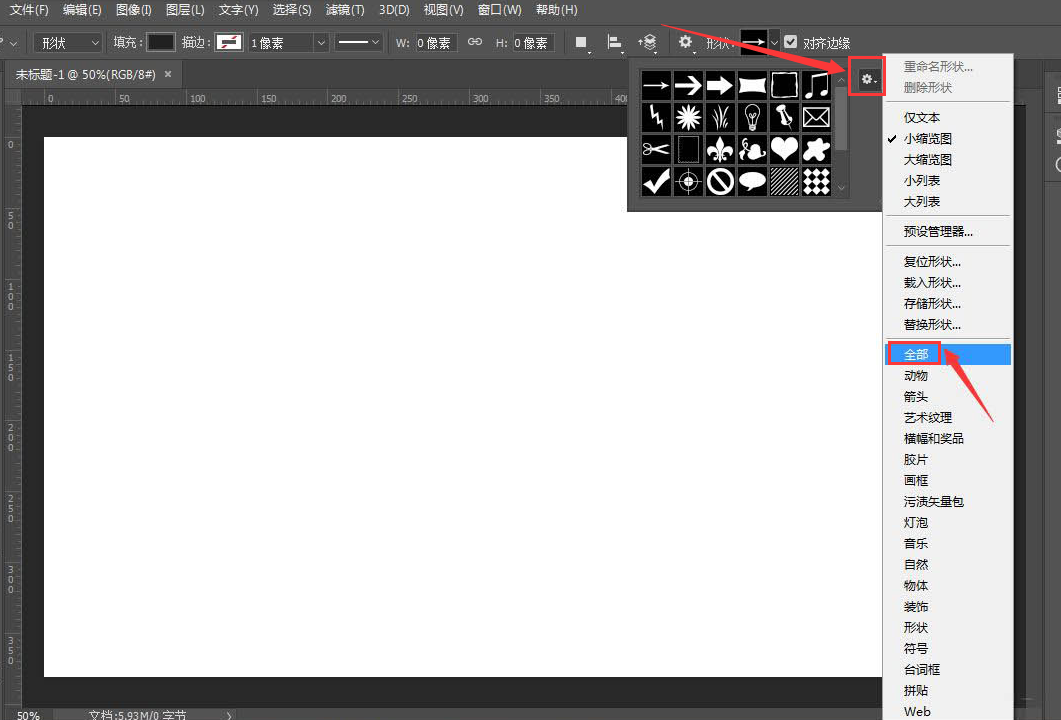Select the grass shape
Image resolution: width=1061 pixels, height=720 pixels.
[720, 118]
